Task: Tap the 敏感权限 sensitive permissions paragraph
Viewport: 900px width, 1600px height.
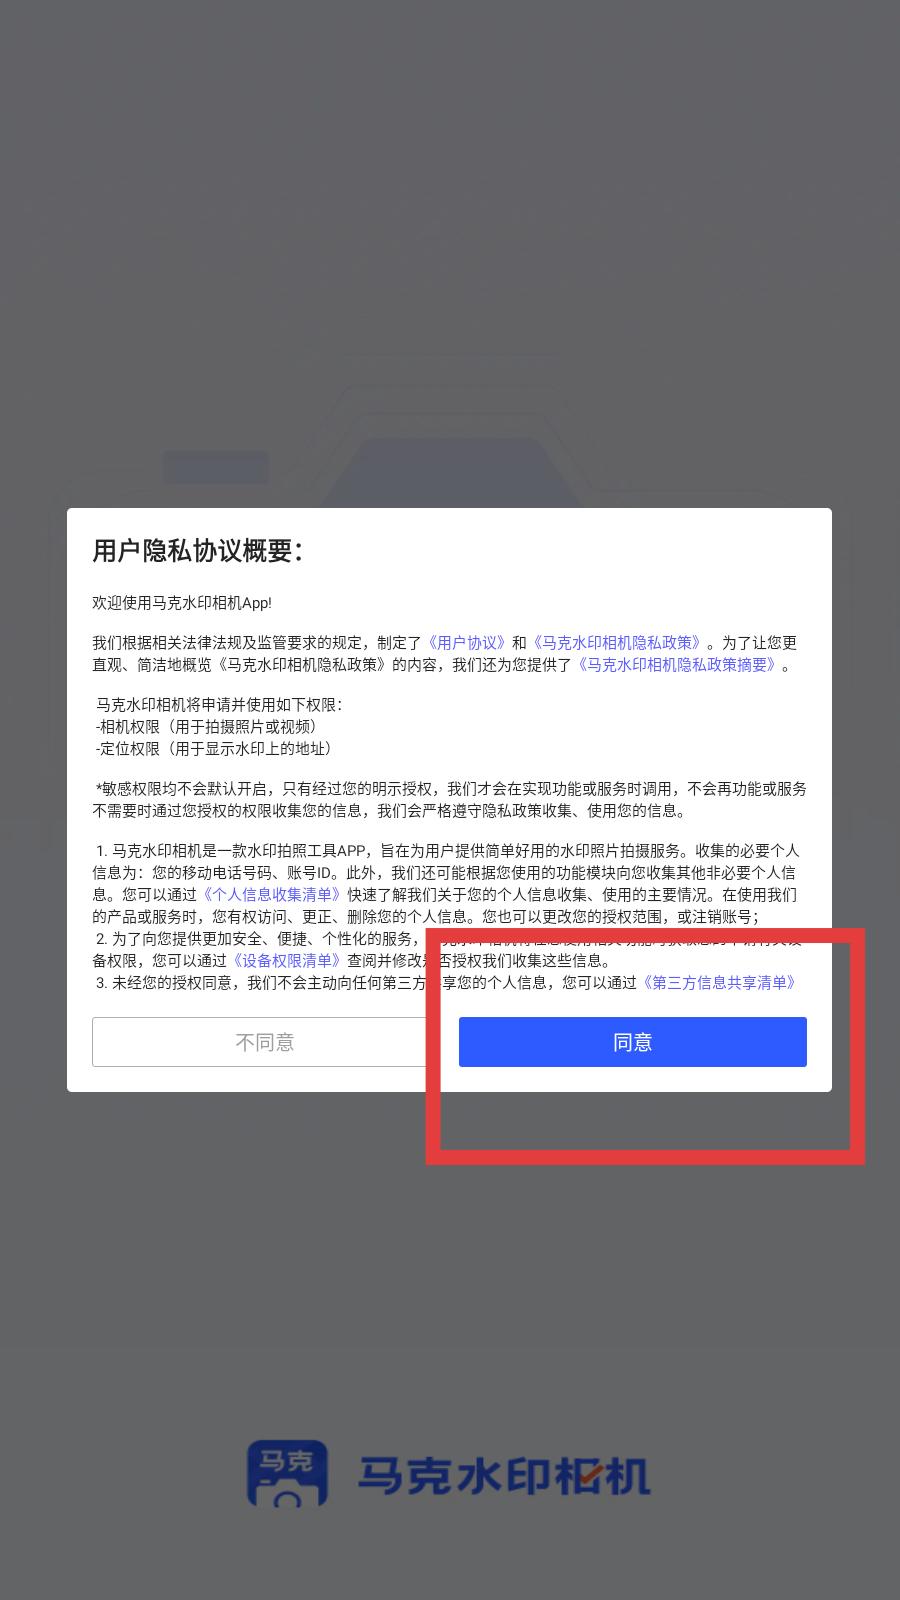Action: (450, 799)
